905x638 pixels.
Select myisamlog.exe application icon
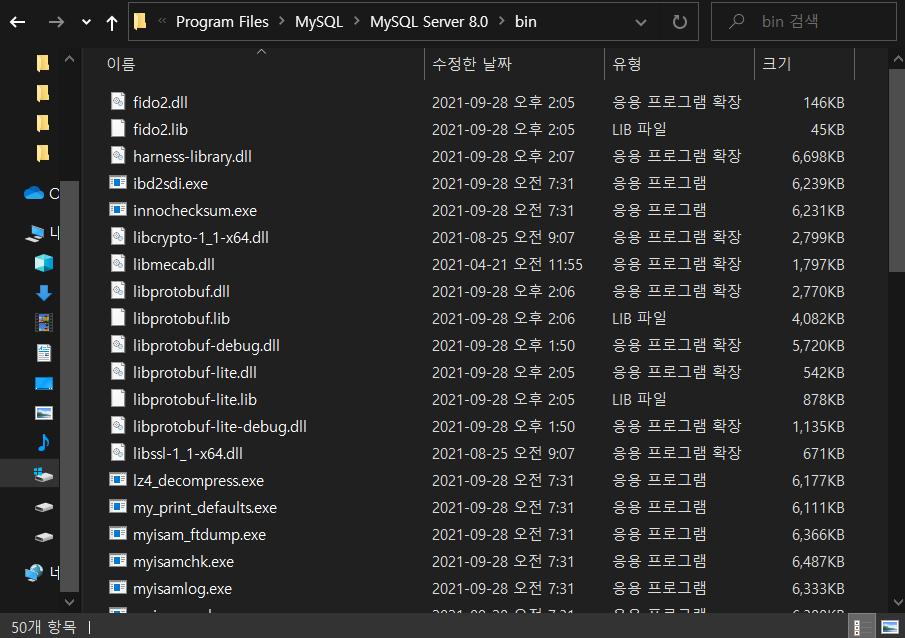(118, 587)
